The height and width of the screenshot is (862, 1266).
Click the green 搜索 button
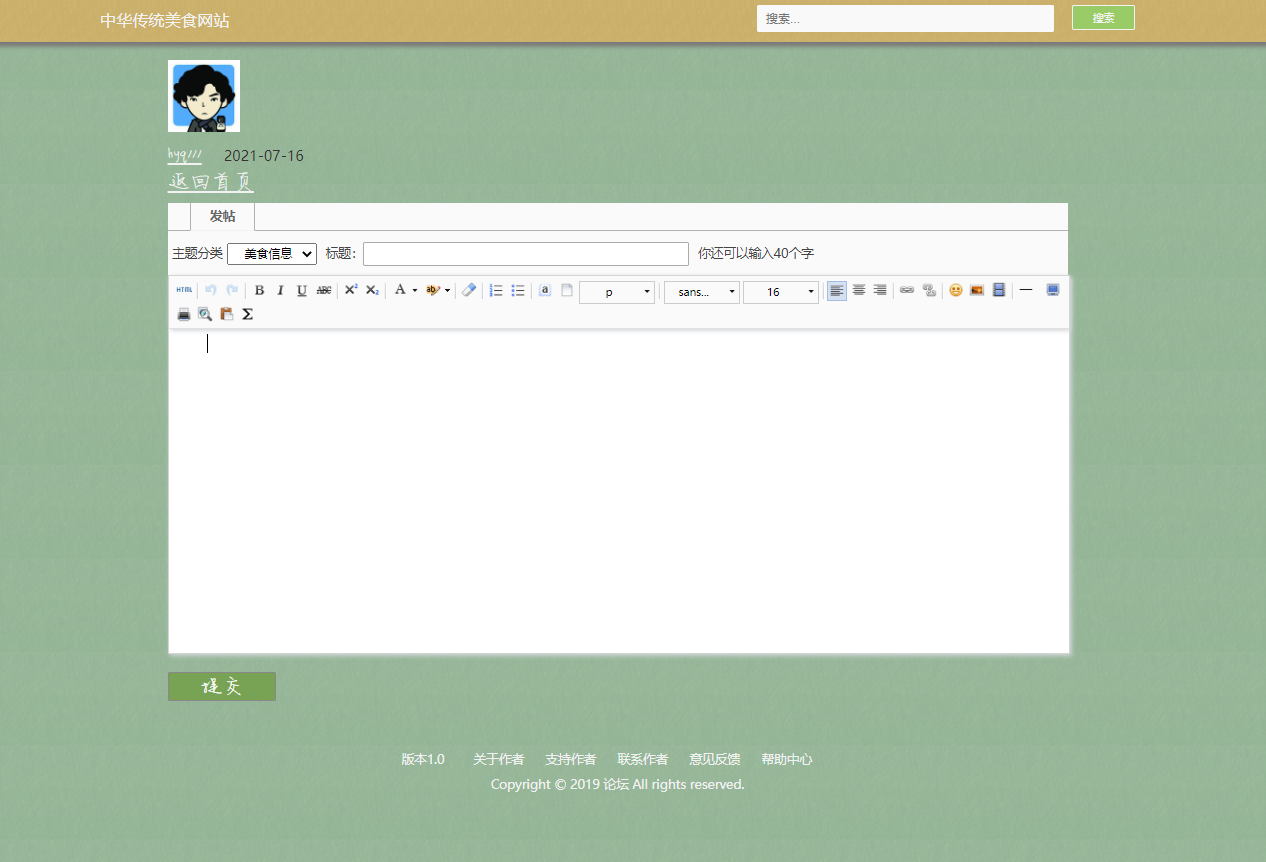(1103, 18)
